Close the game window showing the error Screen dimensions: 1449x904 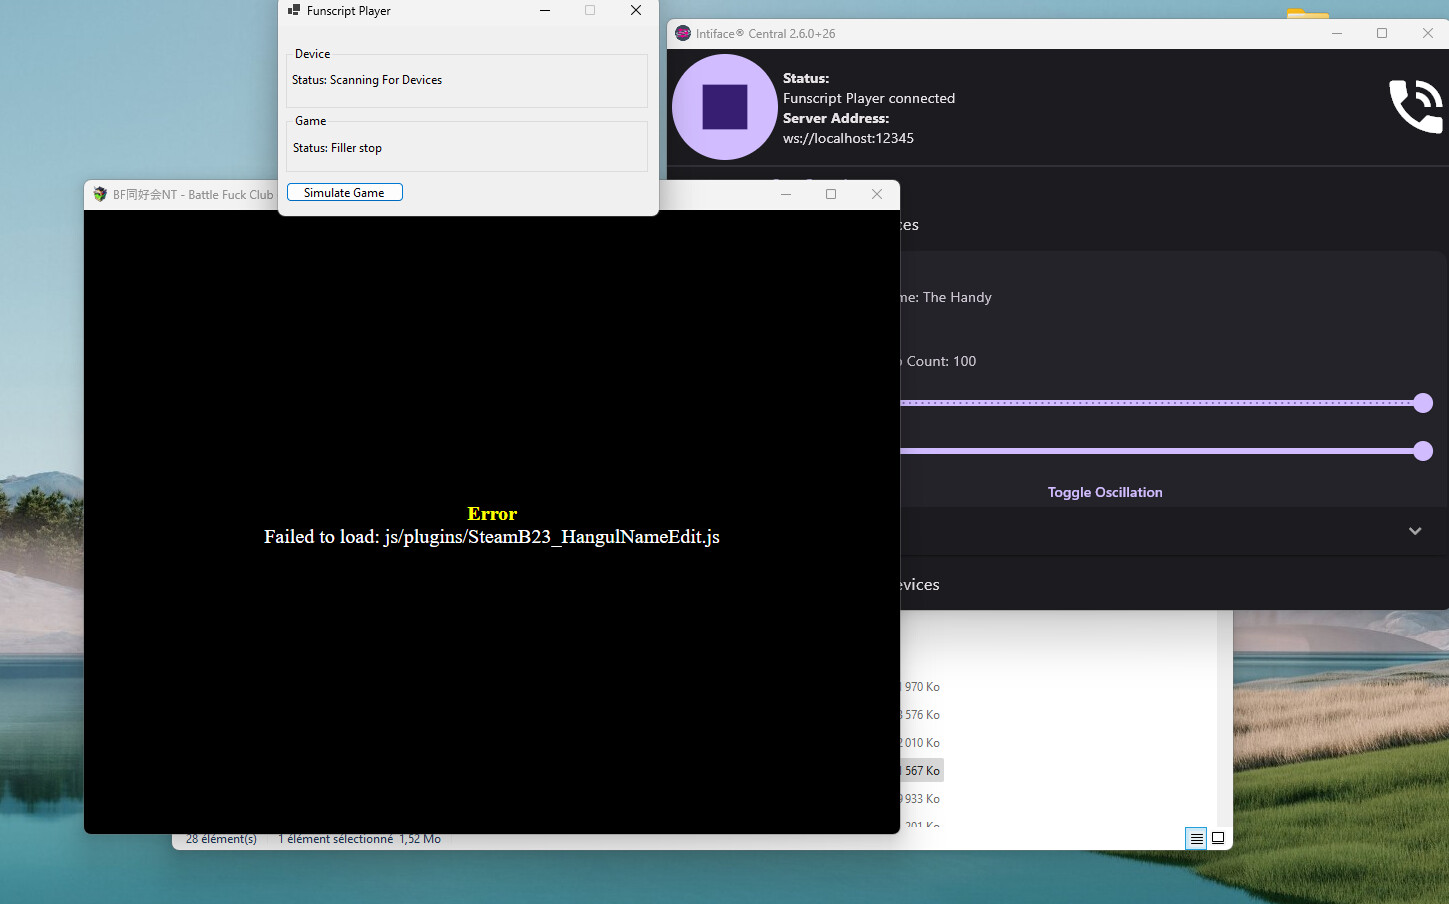pos(877,194)
